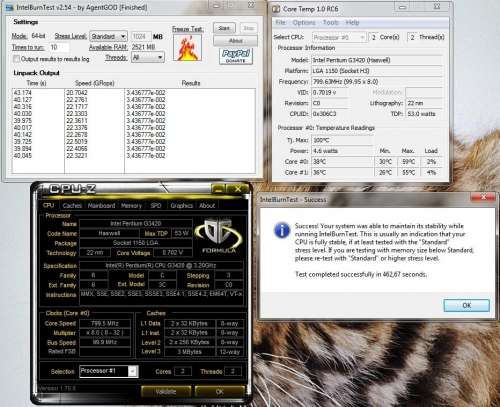Click the Validate button in CPU-Z
Viewport: 500px width, 407px height.
point(166,392)
